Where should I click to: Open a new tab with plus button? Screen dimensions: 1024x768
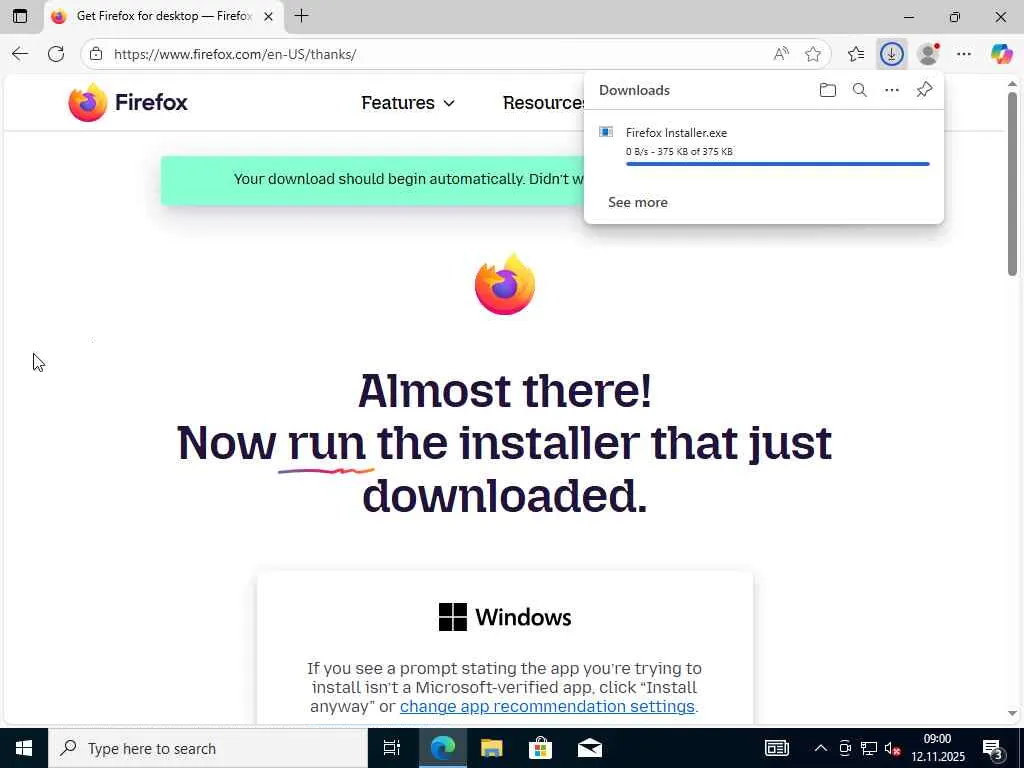(x=301, y=16)
